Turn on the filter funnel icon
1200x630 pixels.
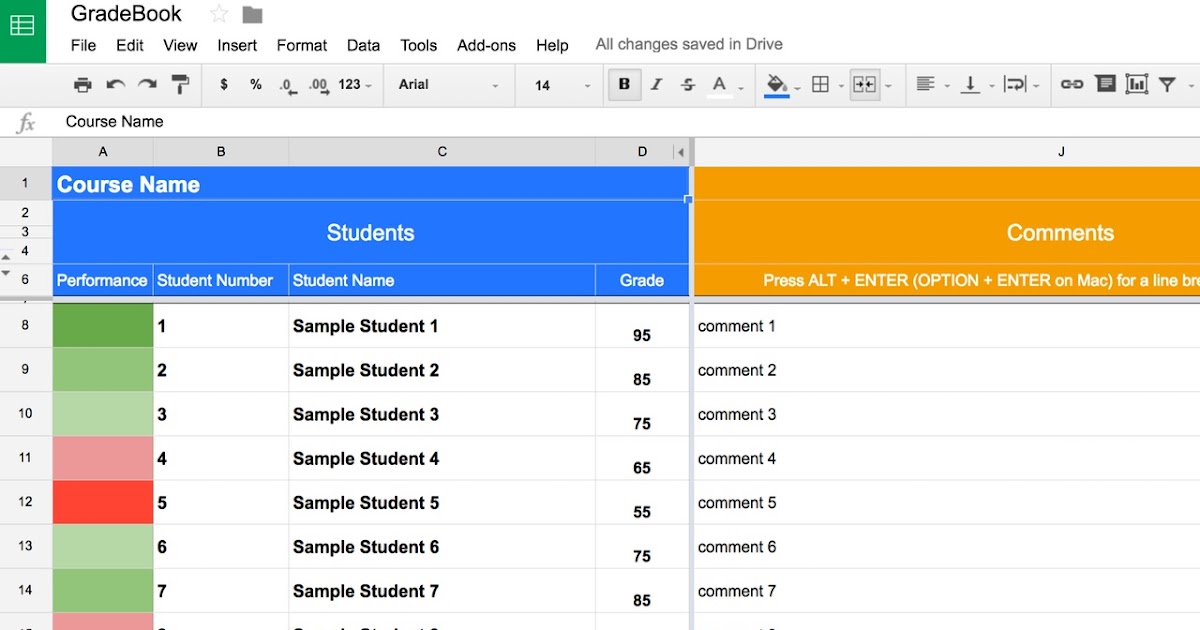(1167, 85)
